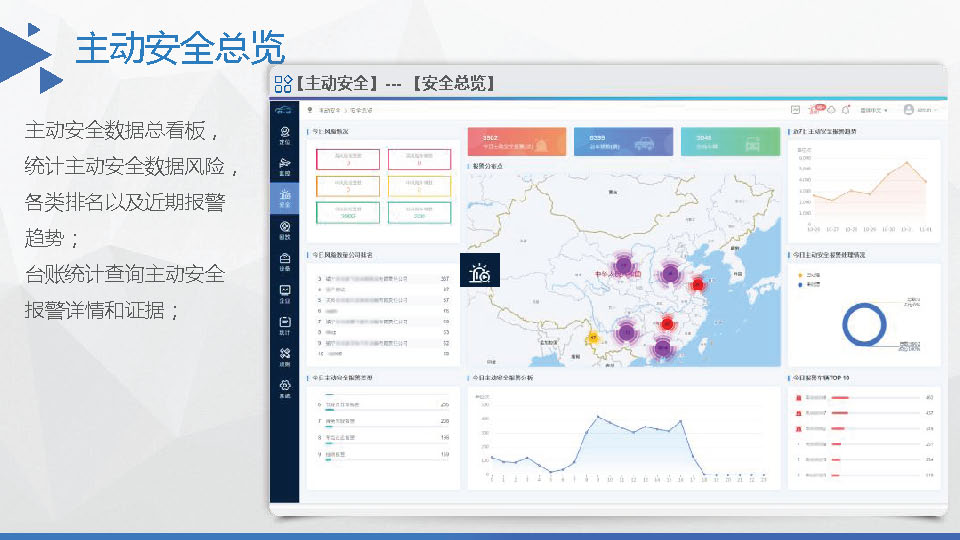Click the left orange-bordered risk box
This screenshot has width=960, height=540.
point(348,186)
